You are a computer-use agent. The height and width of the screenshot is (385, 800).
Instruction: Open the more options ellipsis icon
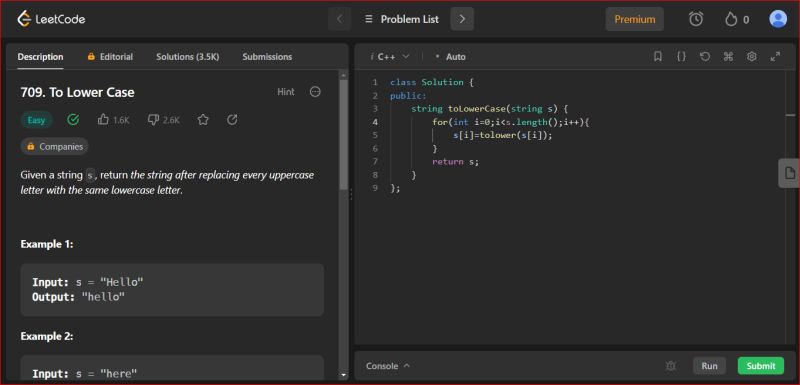coord(315,92)
